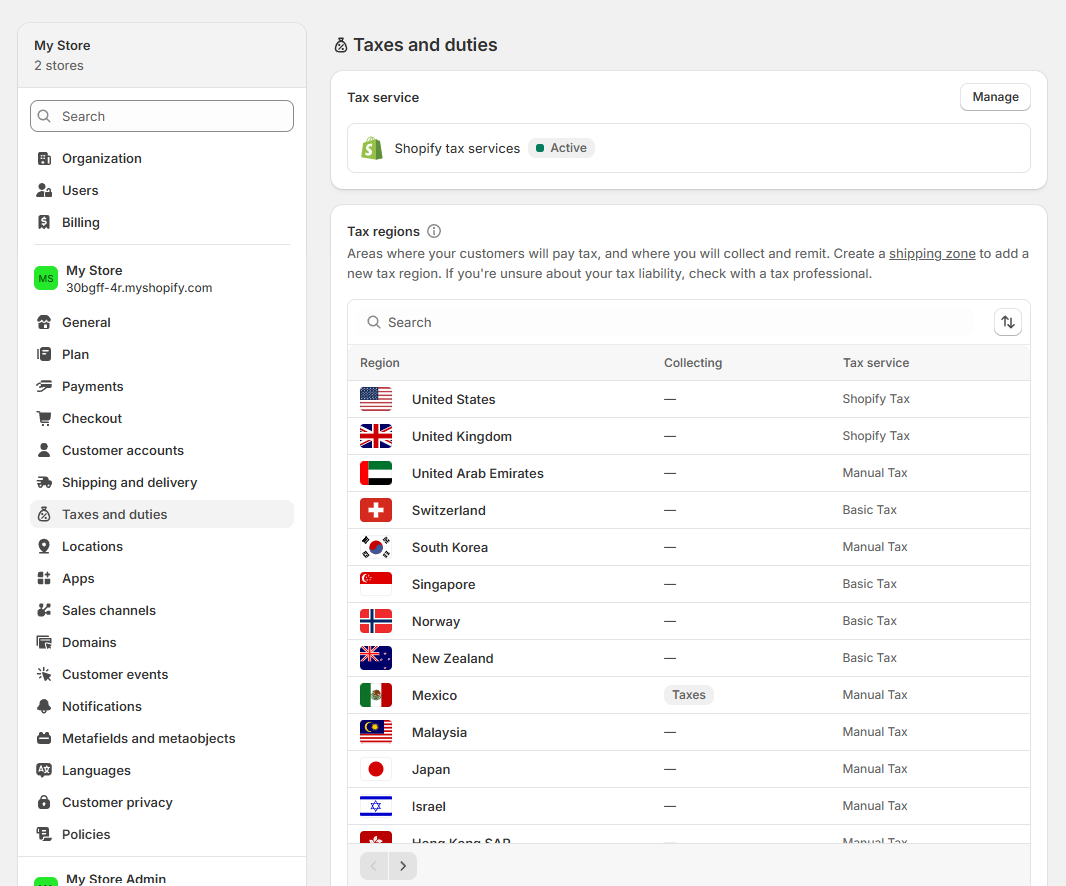
Task: Click the Mexico flag icon
Action: pyautogui.click(x=376, y=695)
